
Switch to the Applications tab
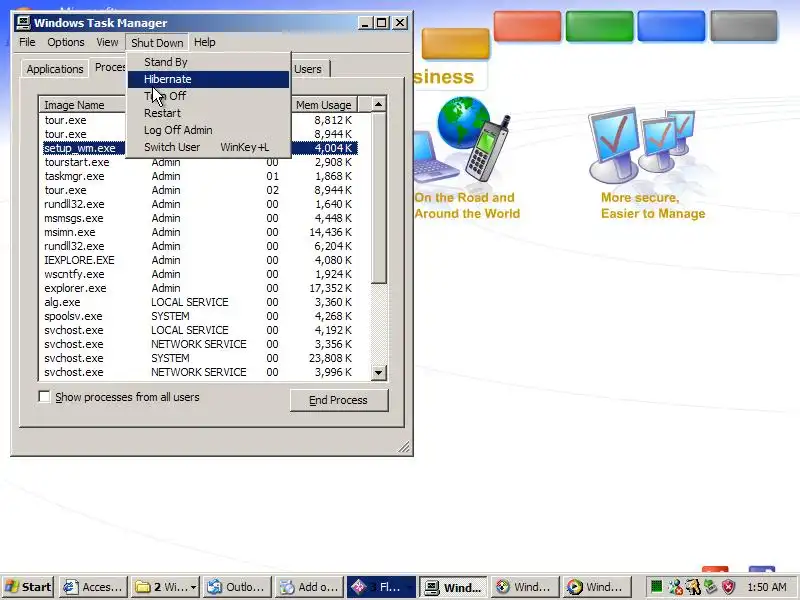pyautogui.click(x=55, y=69)
